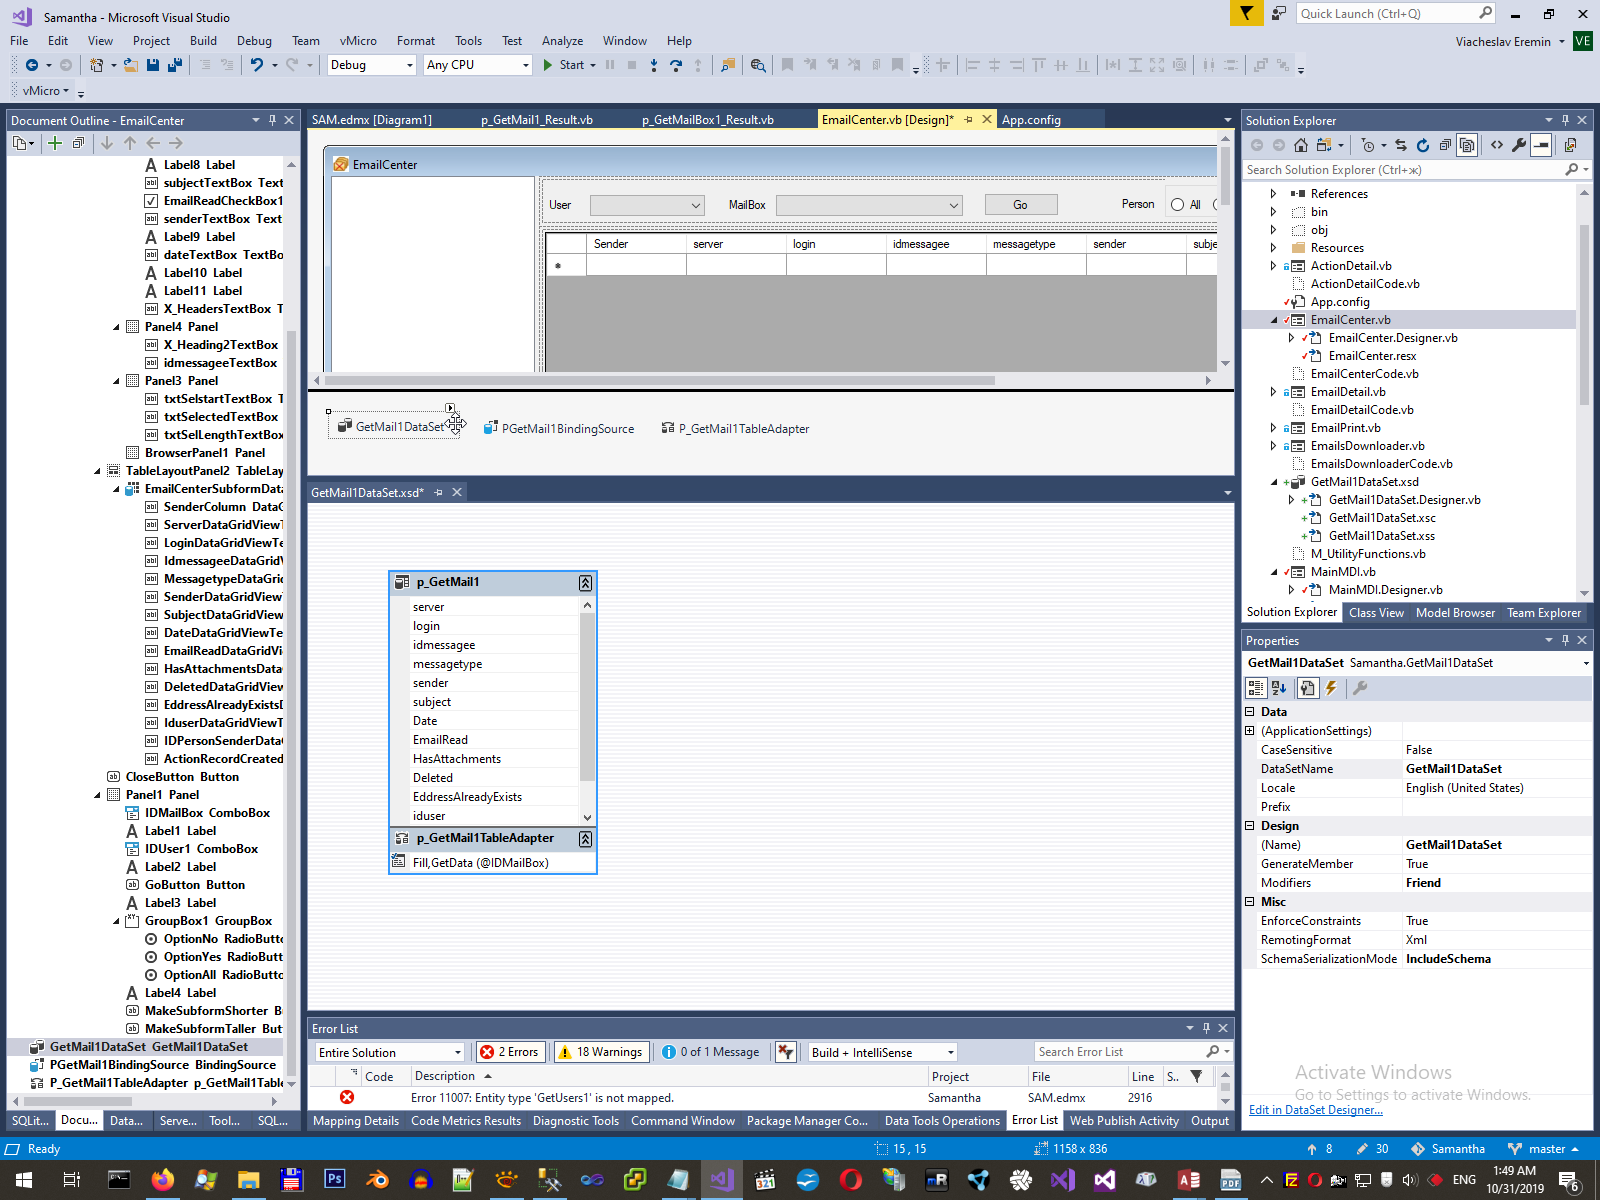Toggle auto-hide pin on Error List panel
The height and width of the screenshot is (1200, 1600).
[1206, 1028]
